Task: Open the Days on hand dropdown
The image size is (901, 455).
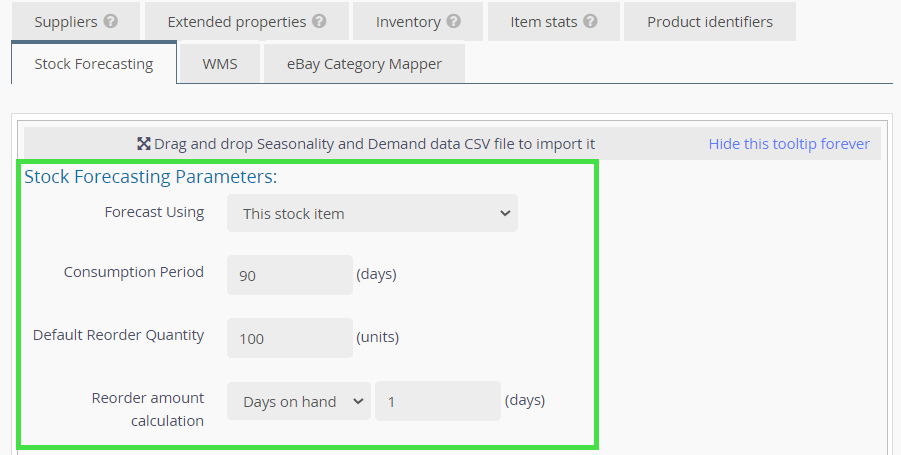Action: point(298,401)
